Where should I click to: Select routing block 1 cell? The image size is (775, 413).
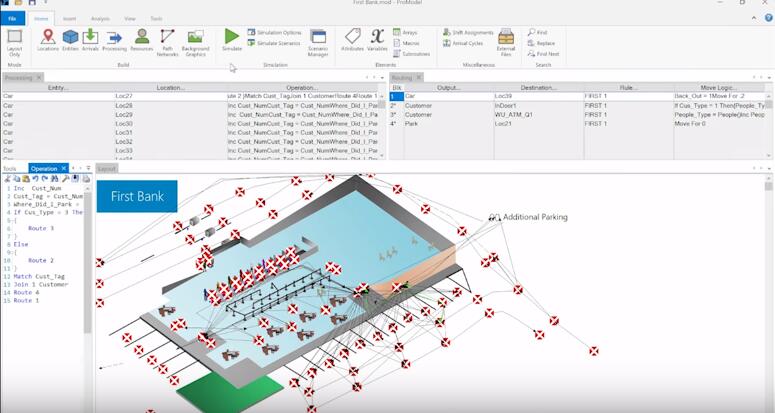[397, 96]
